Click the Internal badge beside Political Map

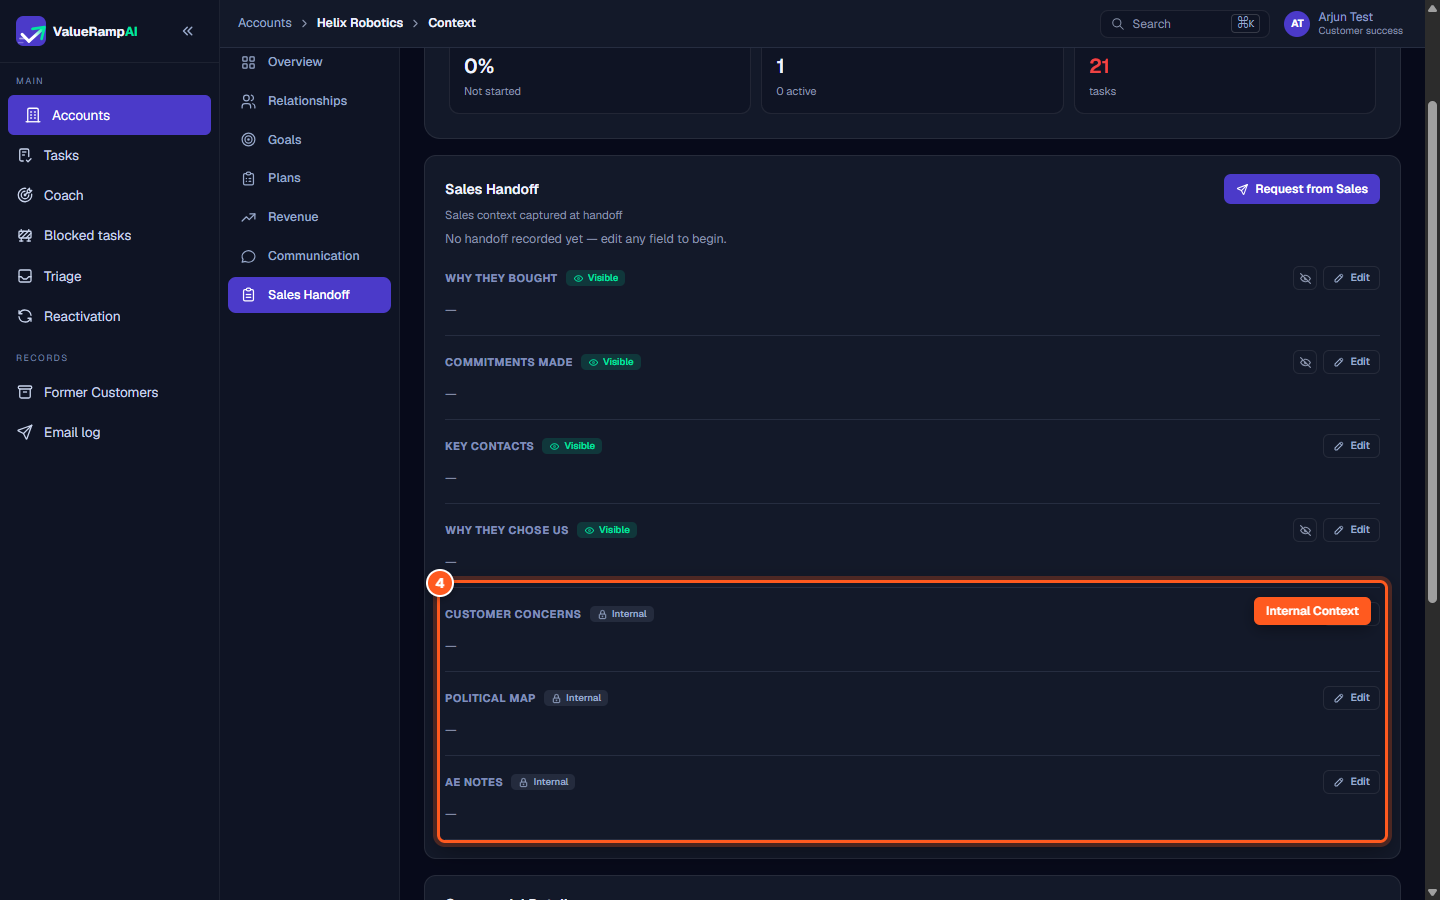point(576,698)
